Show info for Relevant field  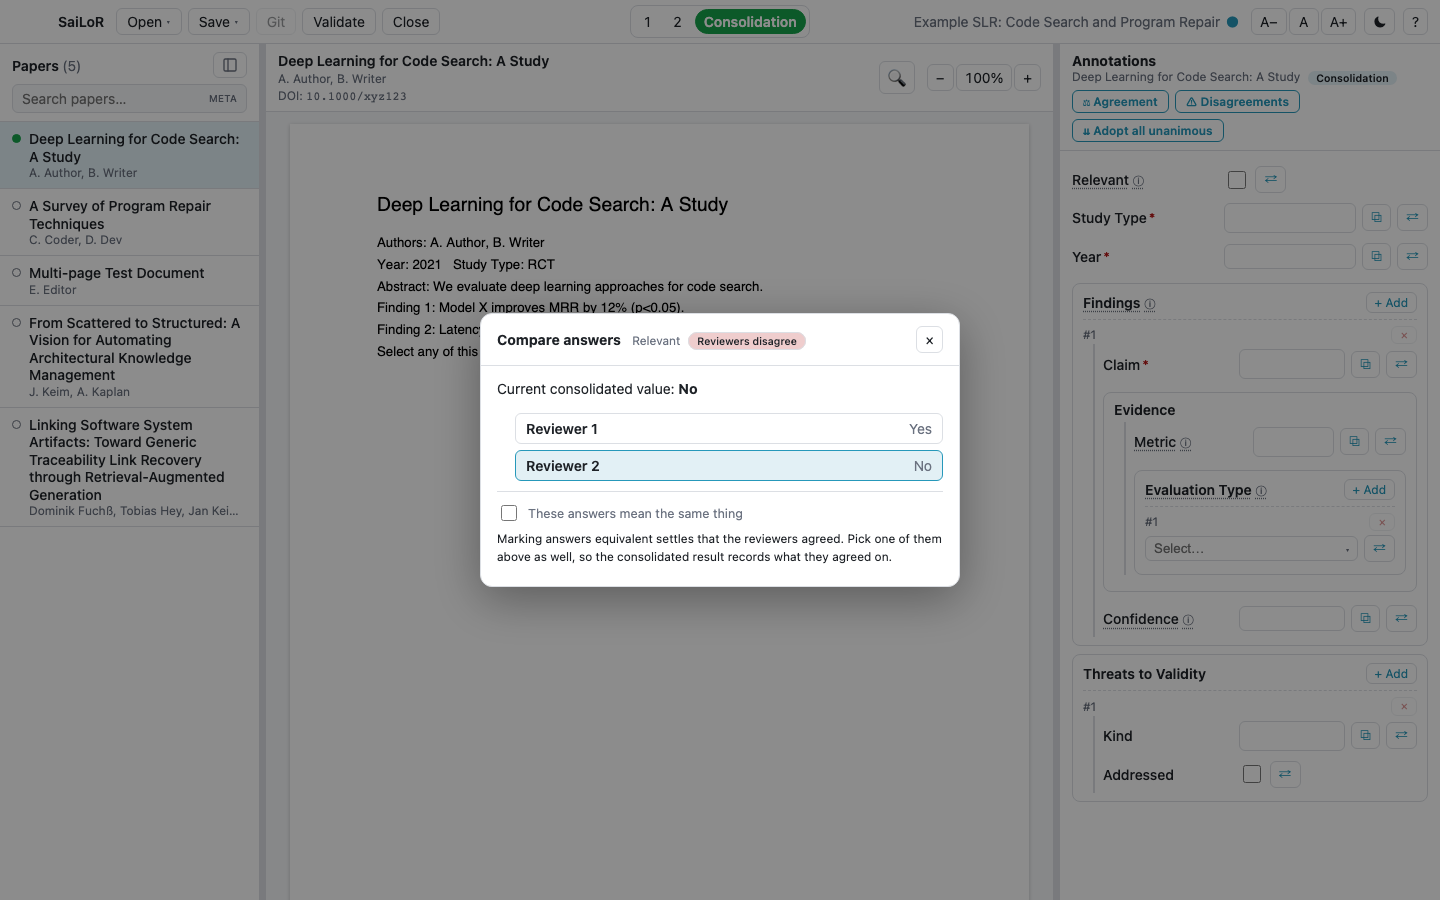[1138, 181]
